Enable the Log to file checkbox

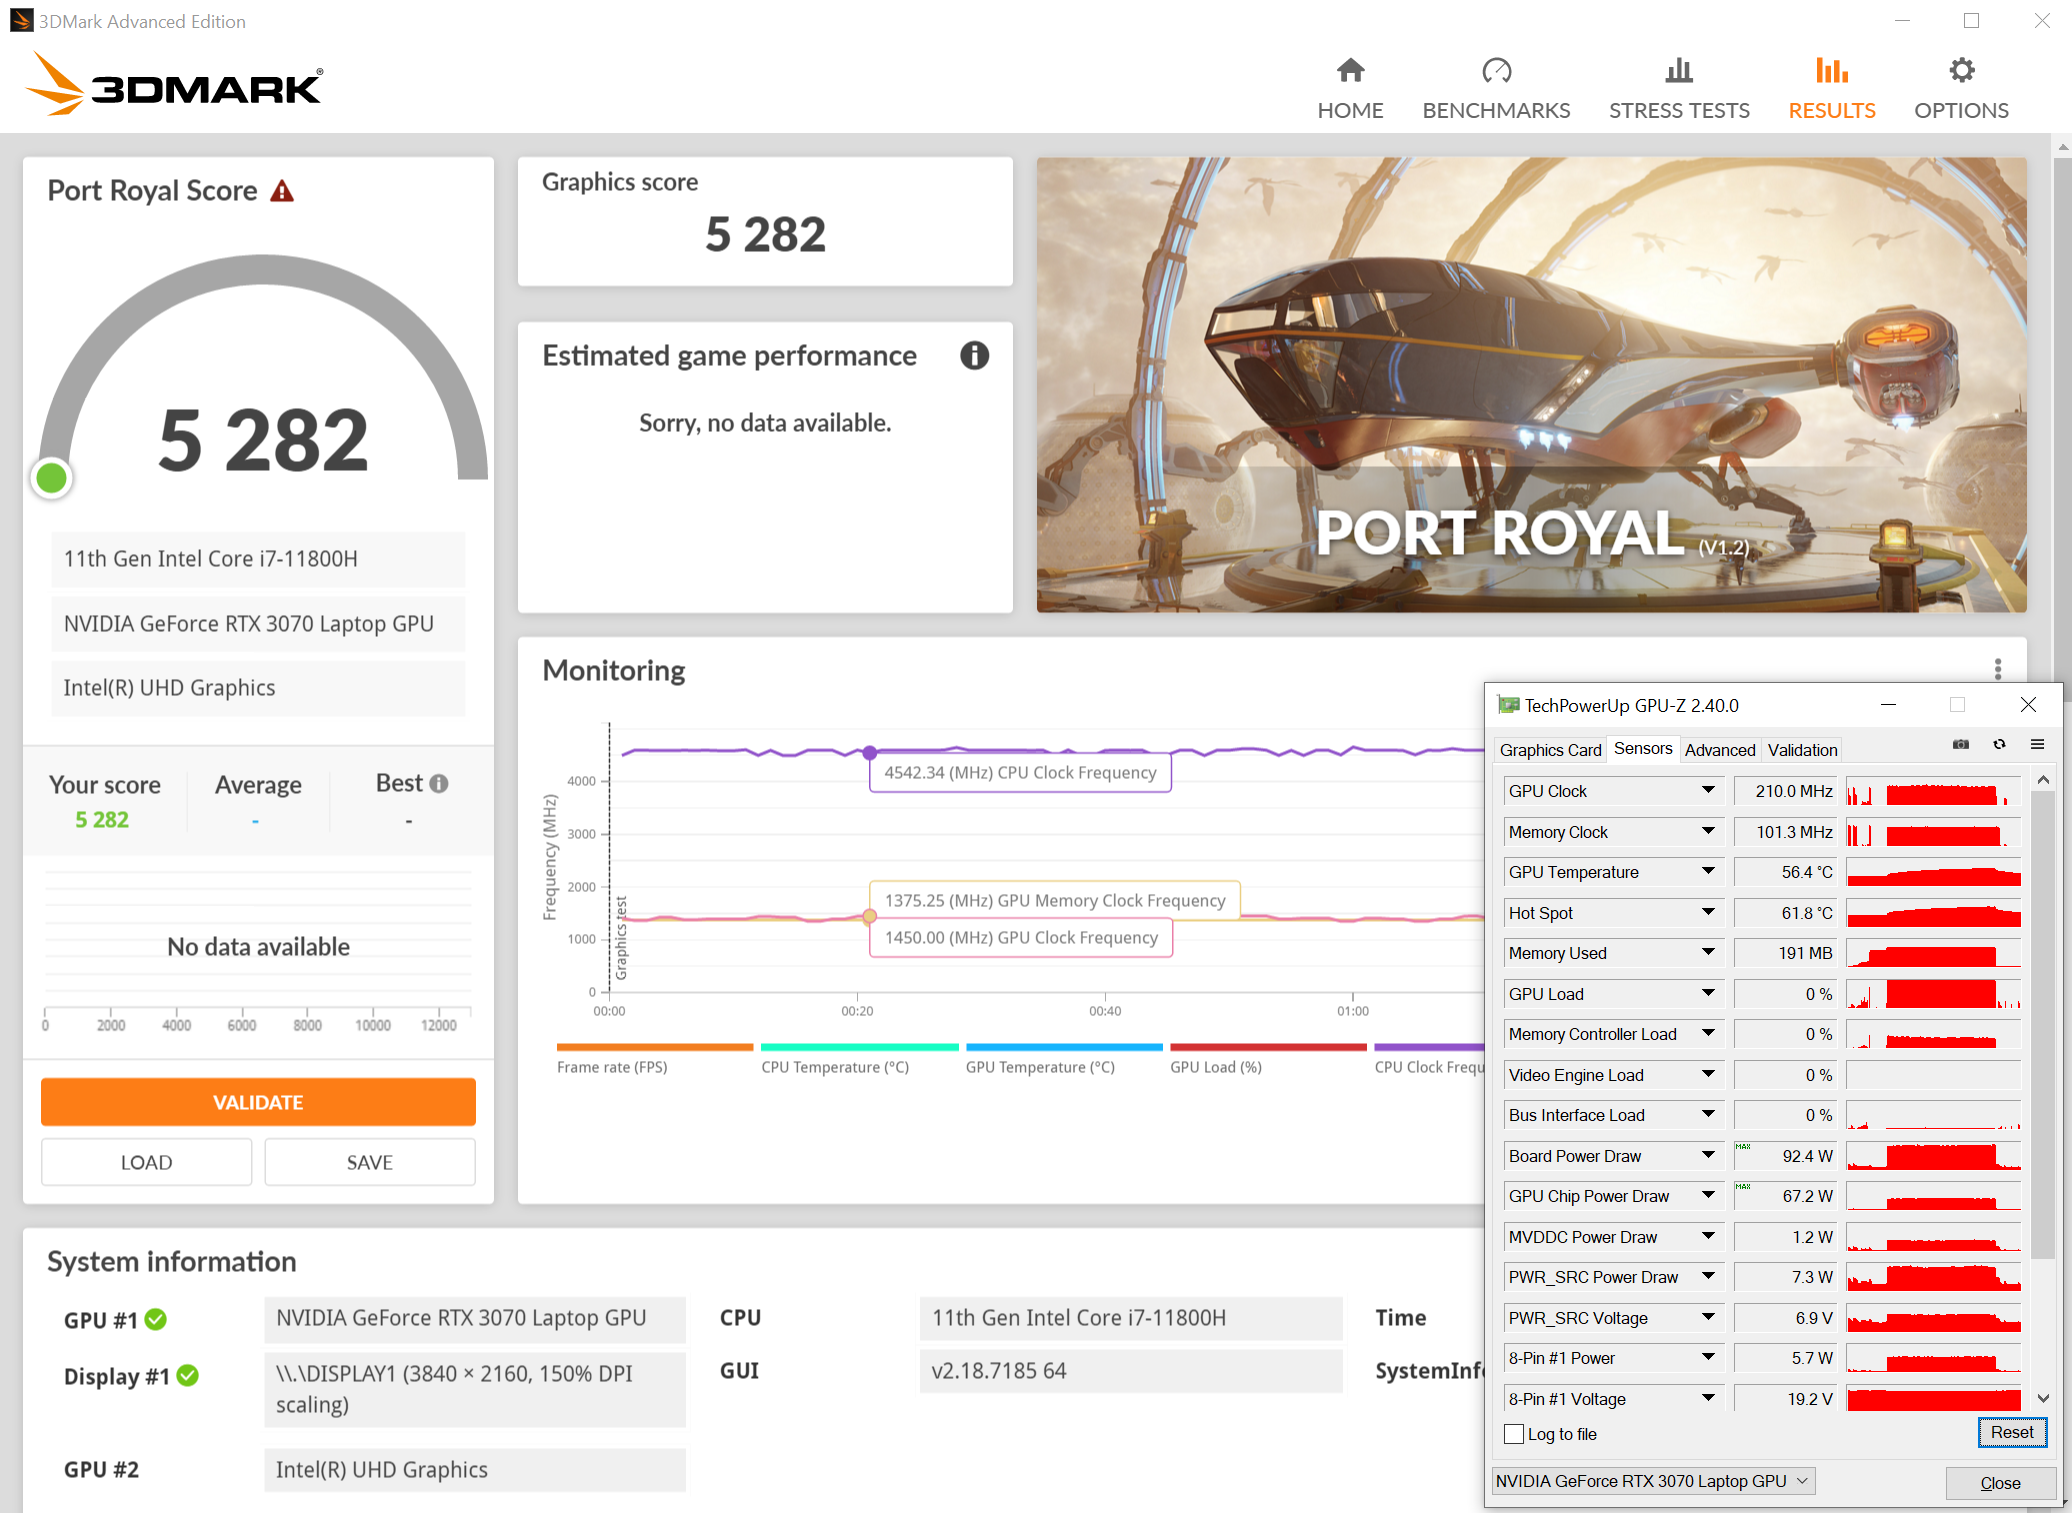pos(1513,1434)
